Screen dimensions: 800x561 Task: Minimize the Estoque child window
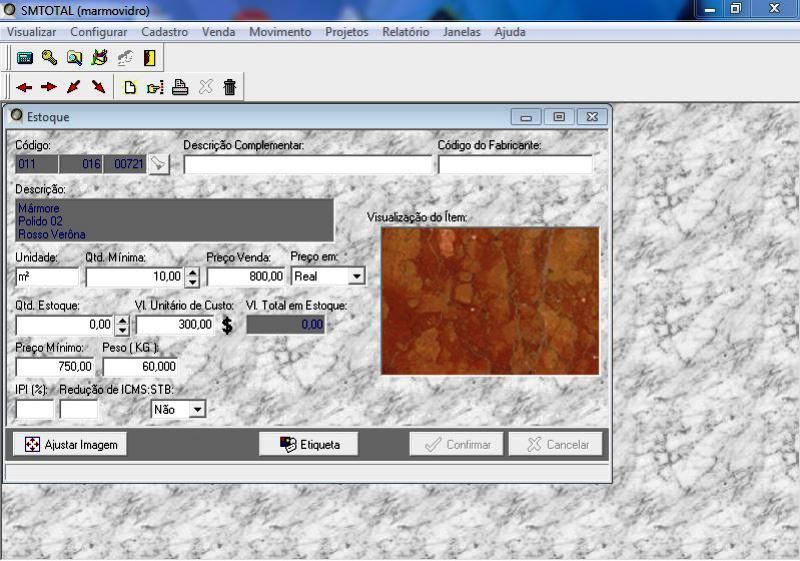pyautogui.click(x=526, y=117)
